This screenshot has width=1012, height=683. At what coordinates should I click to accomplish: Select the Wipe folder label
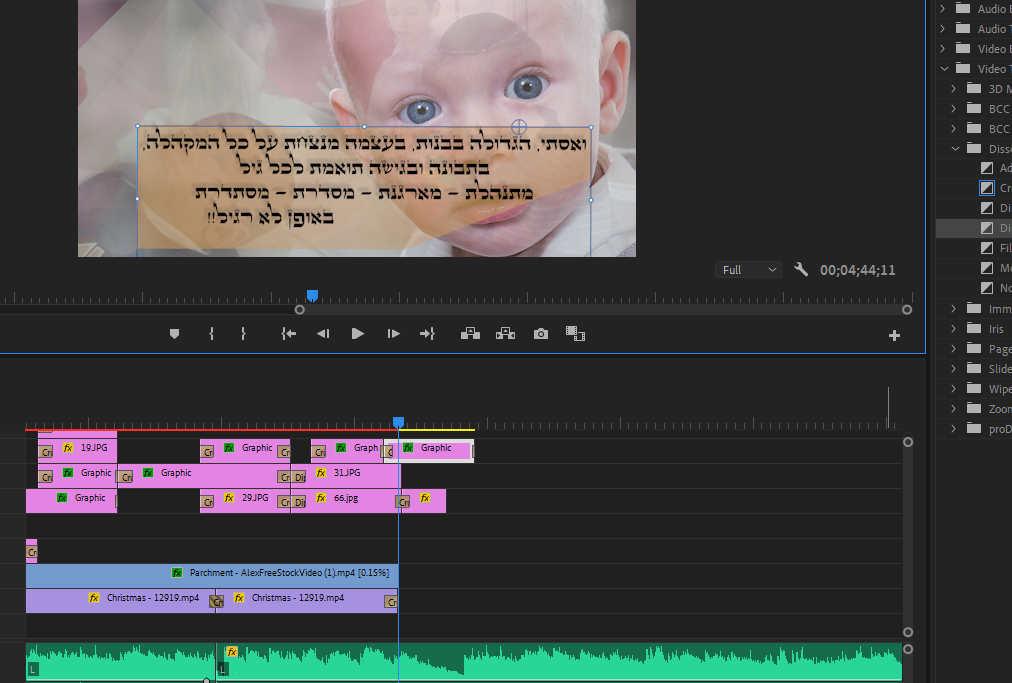(x=1000, y=389)
